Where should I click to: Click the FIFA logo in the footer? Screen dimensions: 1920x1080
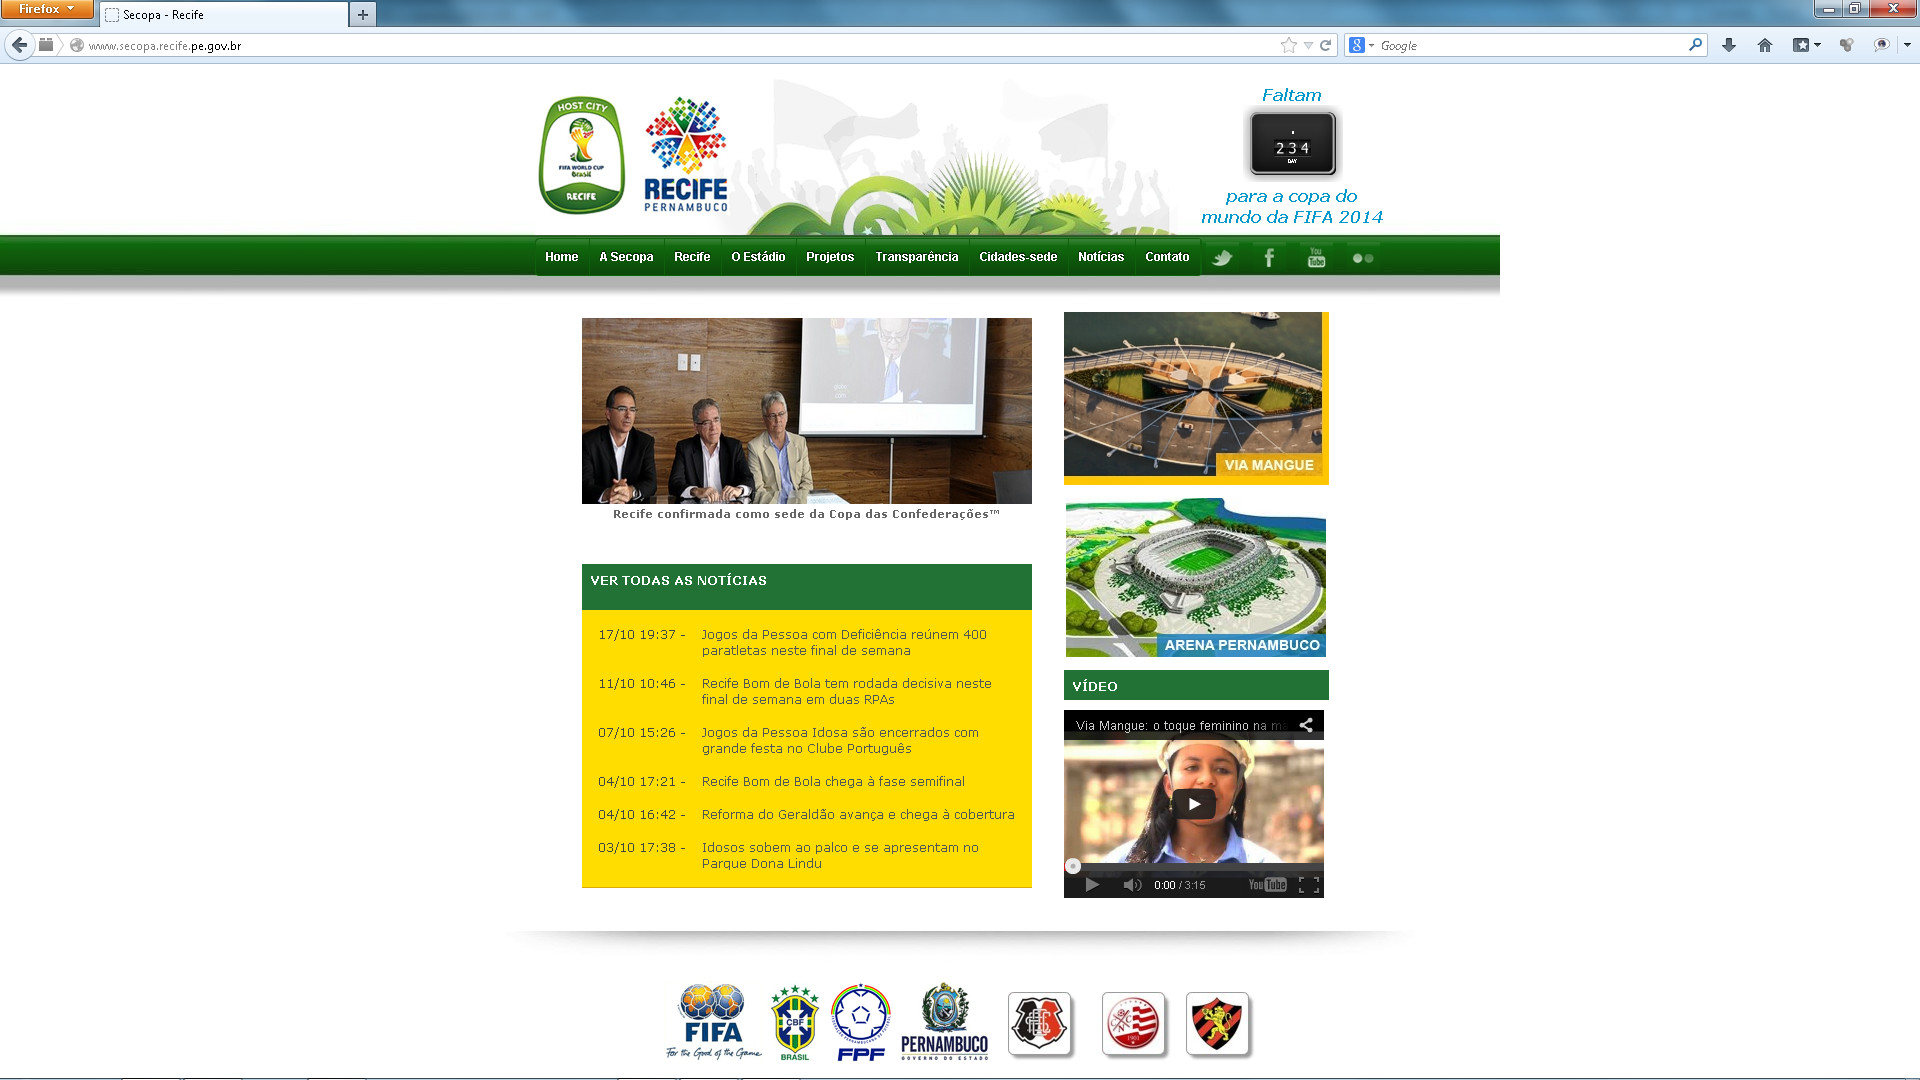[713, 1021]
